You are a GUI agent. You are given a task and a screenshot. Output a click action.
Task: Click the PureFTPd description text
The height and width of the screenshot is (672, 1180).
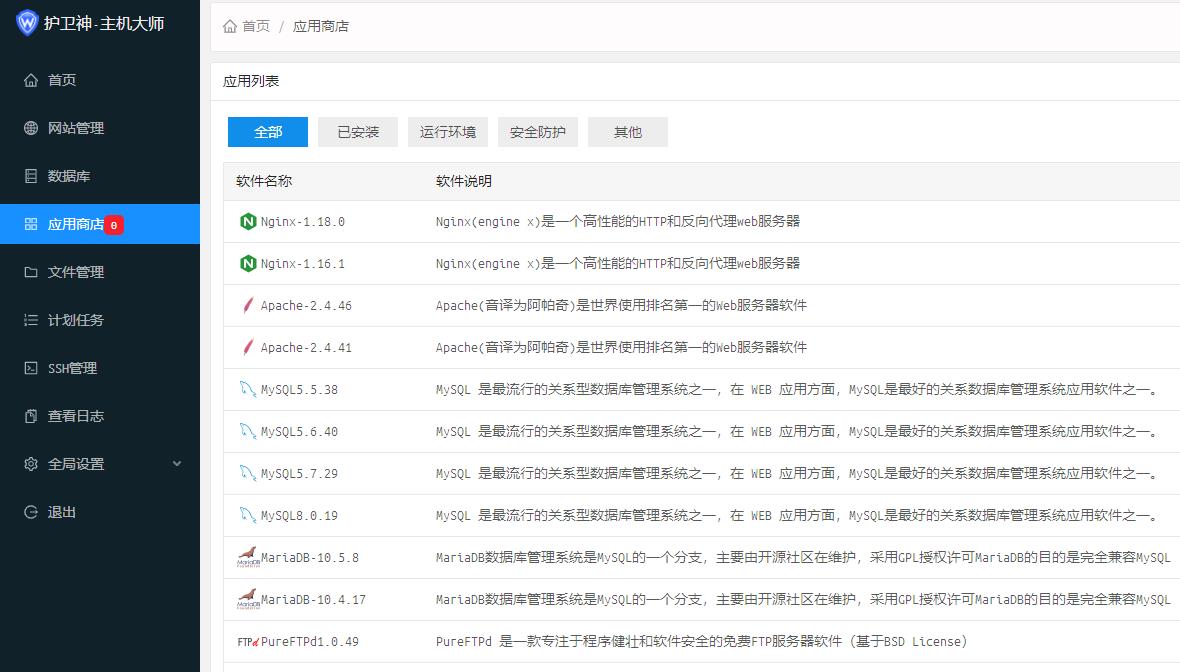point(701,642)
